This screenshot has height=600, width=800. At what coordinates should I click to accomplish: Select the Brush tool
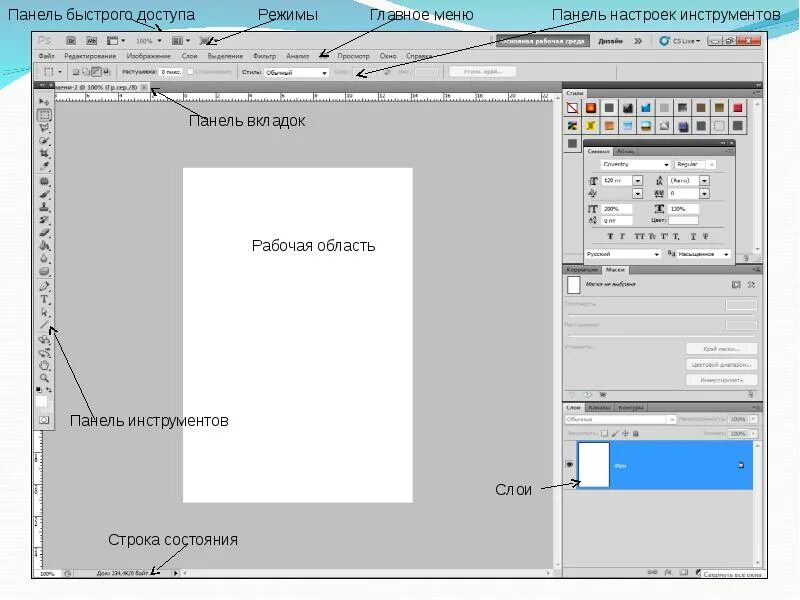(44, 194)
